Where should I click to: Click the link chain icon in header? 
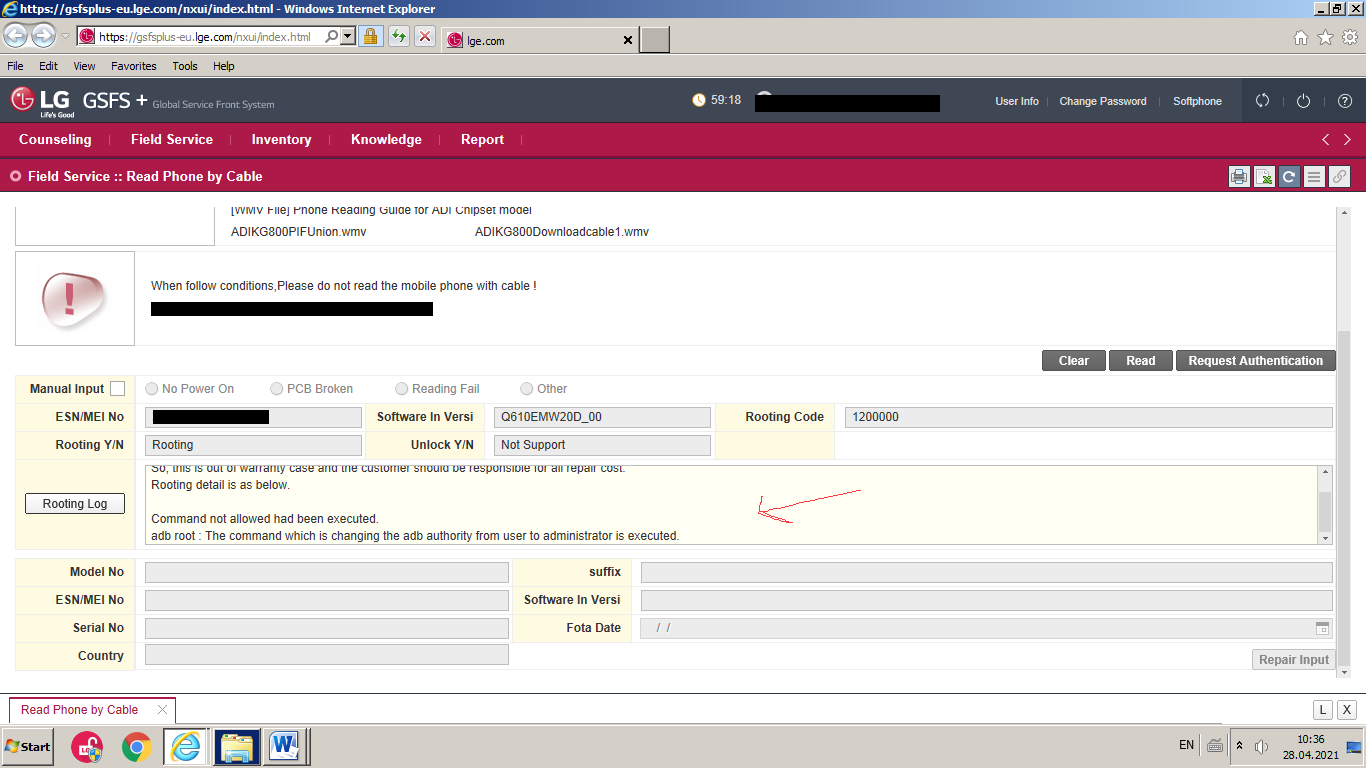click(1339, 177)
